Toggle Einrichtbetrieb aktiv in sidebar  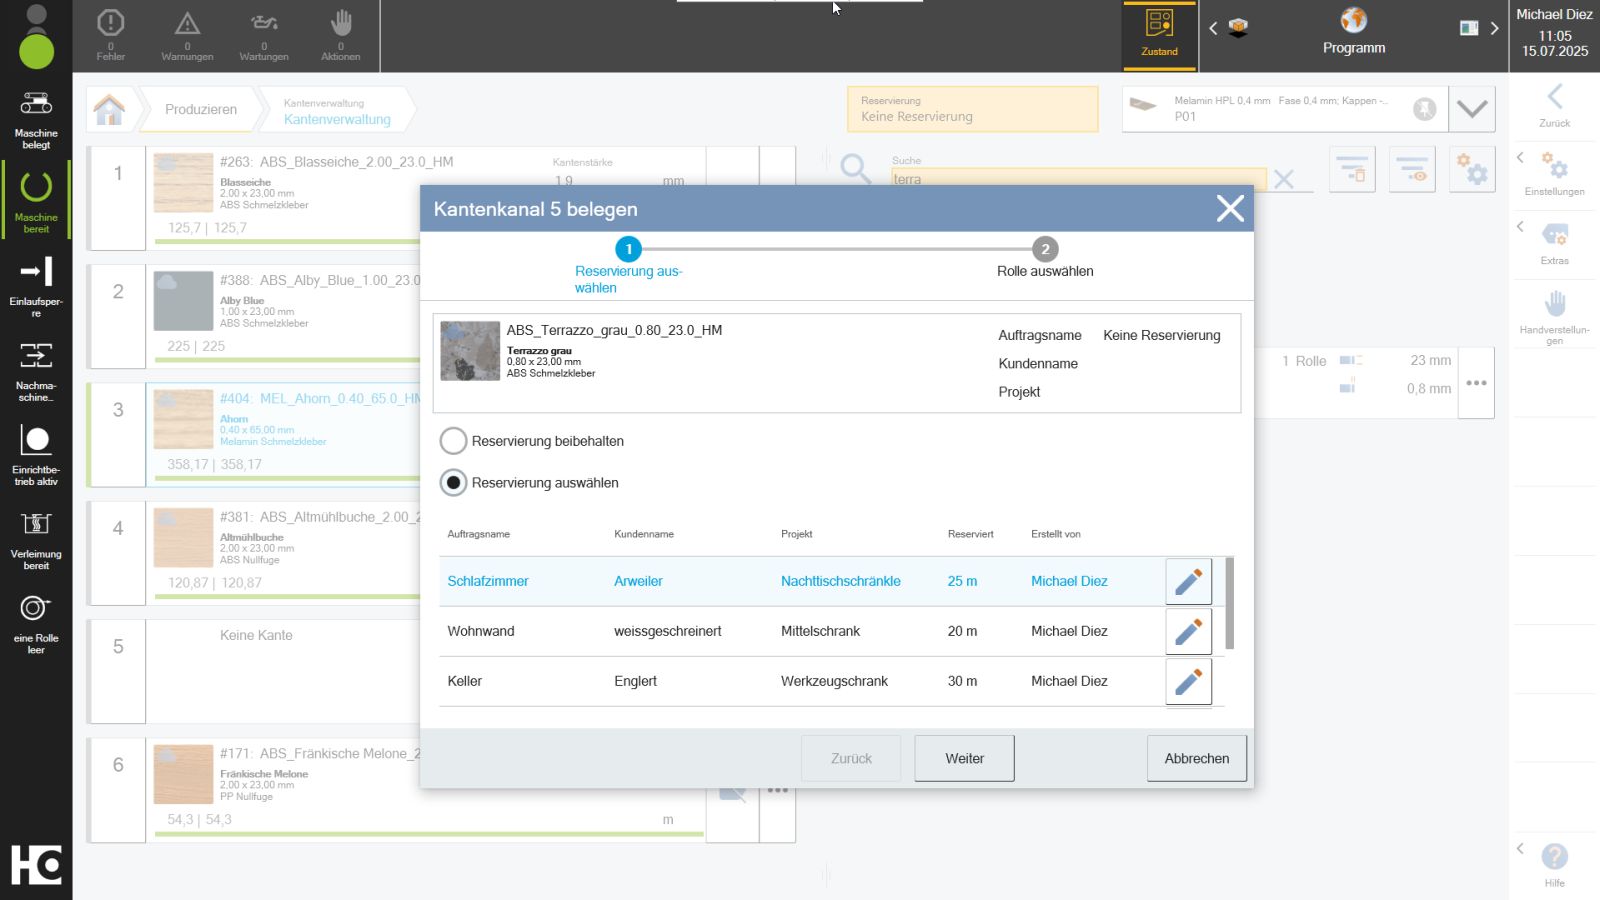tap(36, 455)
